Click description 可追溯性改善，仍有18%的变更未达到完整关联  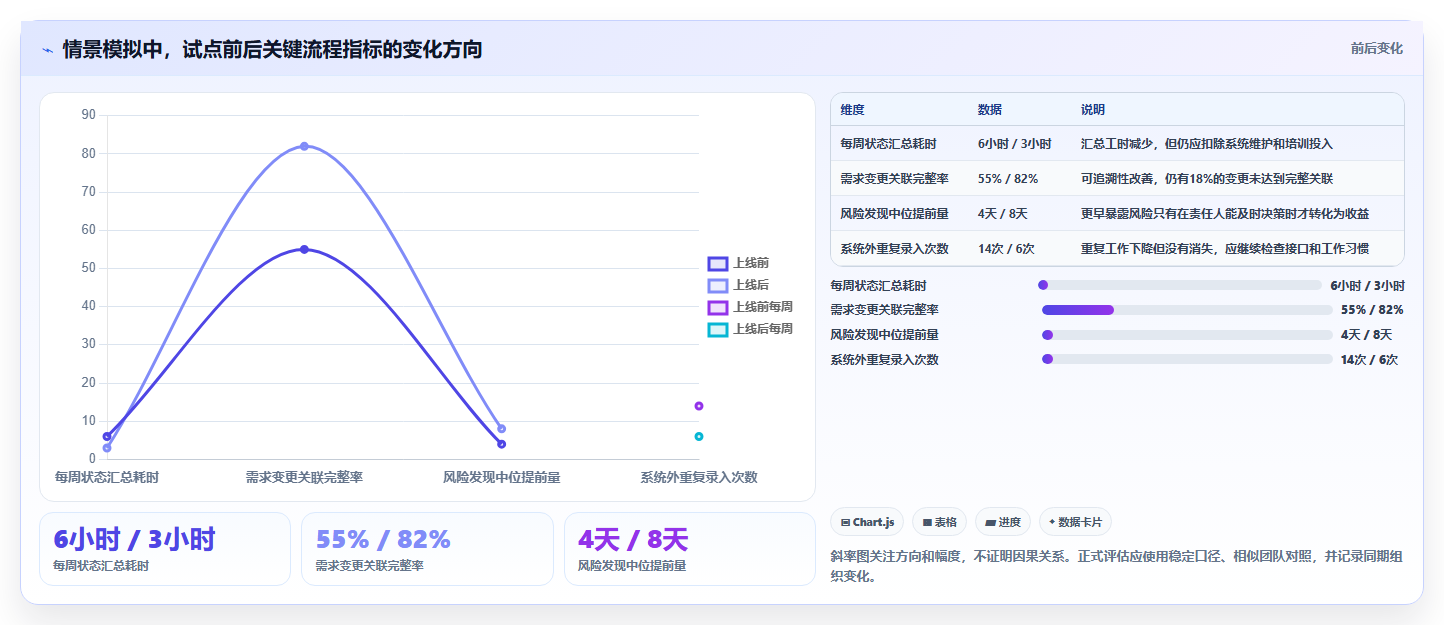1207,179
